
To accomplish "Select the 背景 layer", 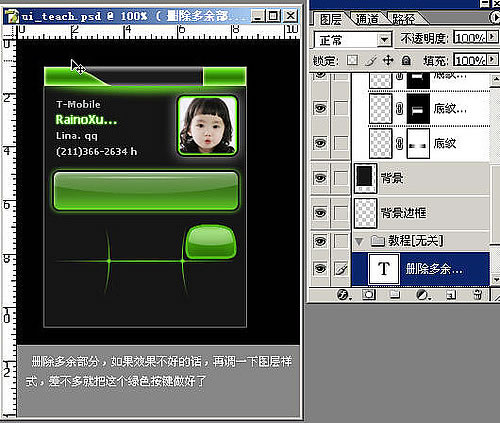I will coord(421,178).
